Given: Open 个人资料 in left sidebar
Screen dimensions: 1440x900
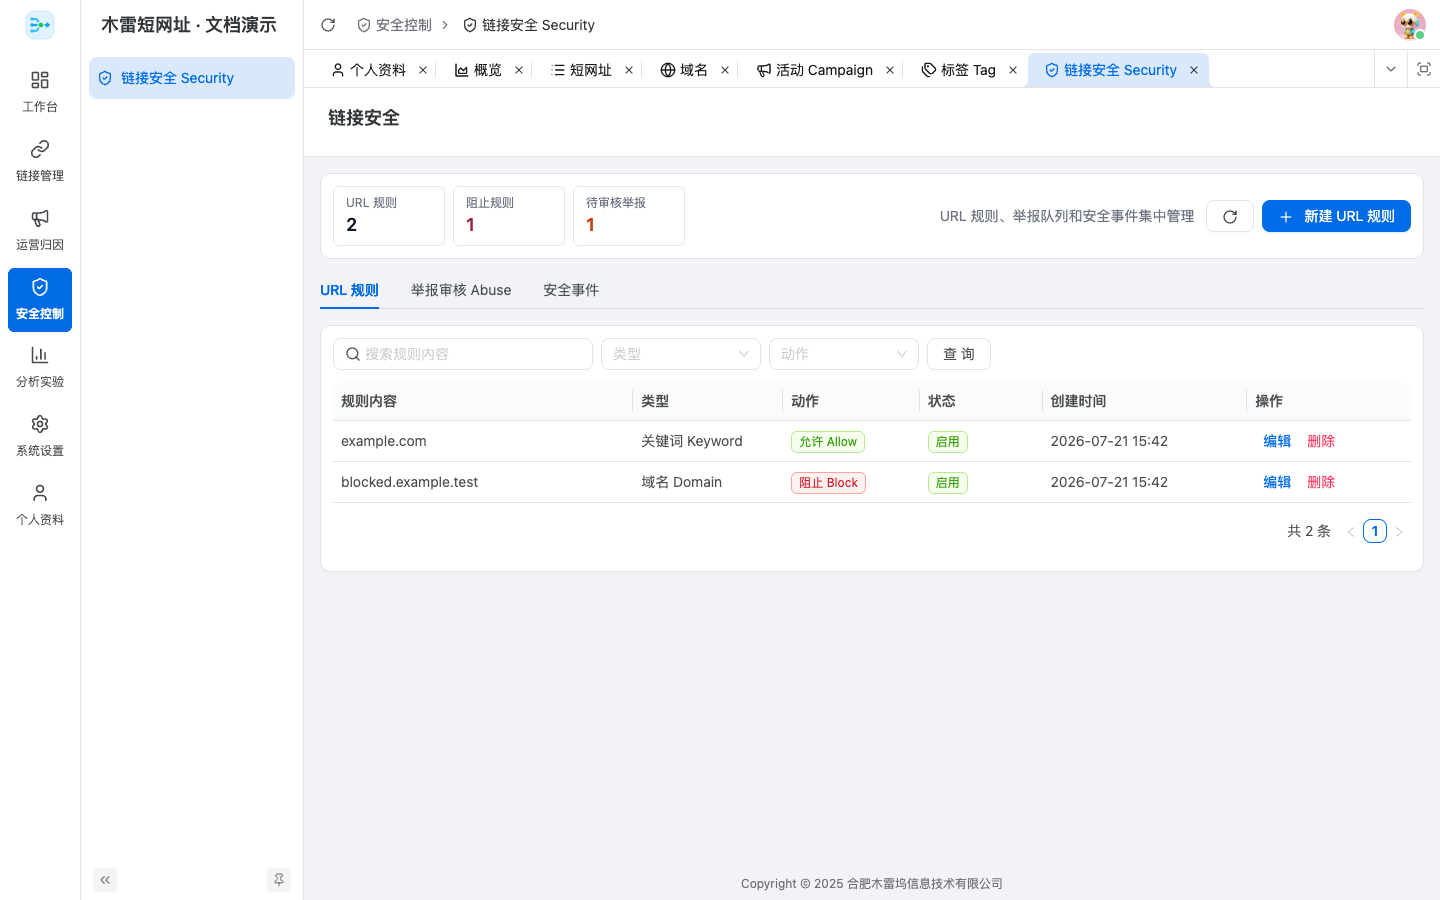Looking at the screenshot, I should pos(40,505).
